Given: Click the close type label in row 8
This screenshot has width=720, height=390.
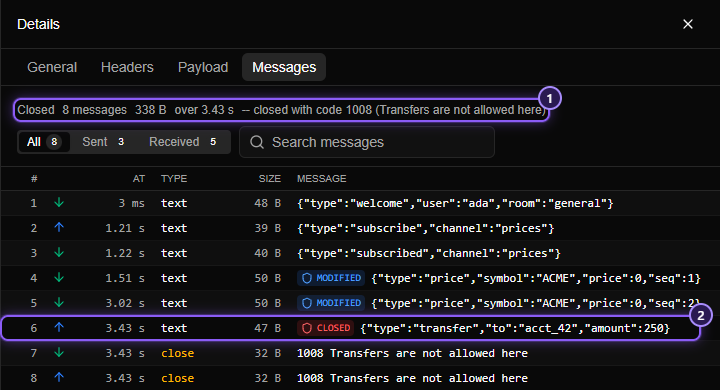Looking at the screenshot, I should pyautogui.click(x=177, y=378).
